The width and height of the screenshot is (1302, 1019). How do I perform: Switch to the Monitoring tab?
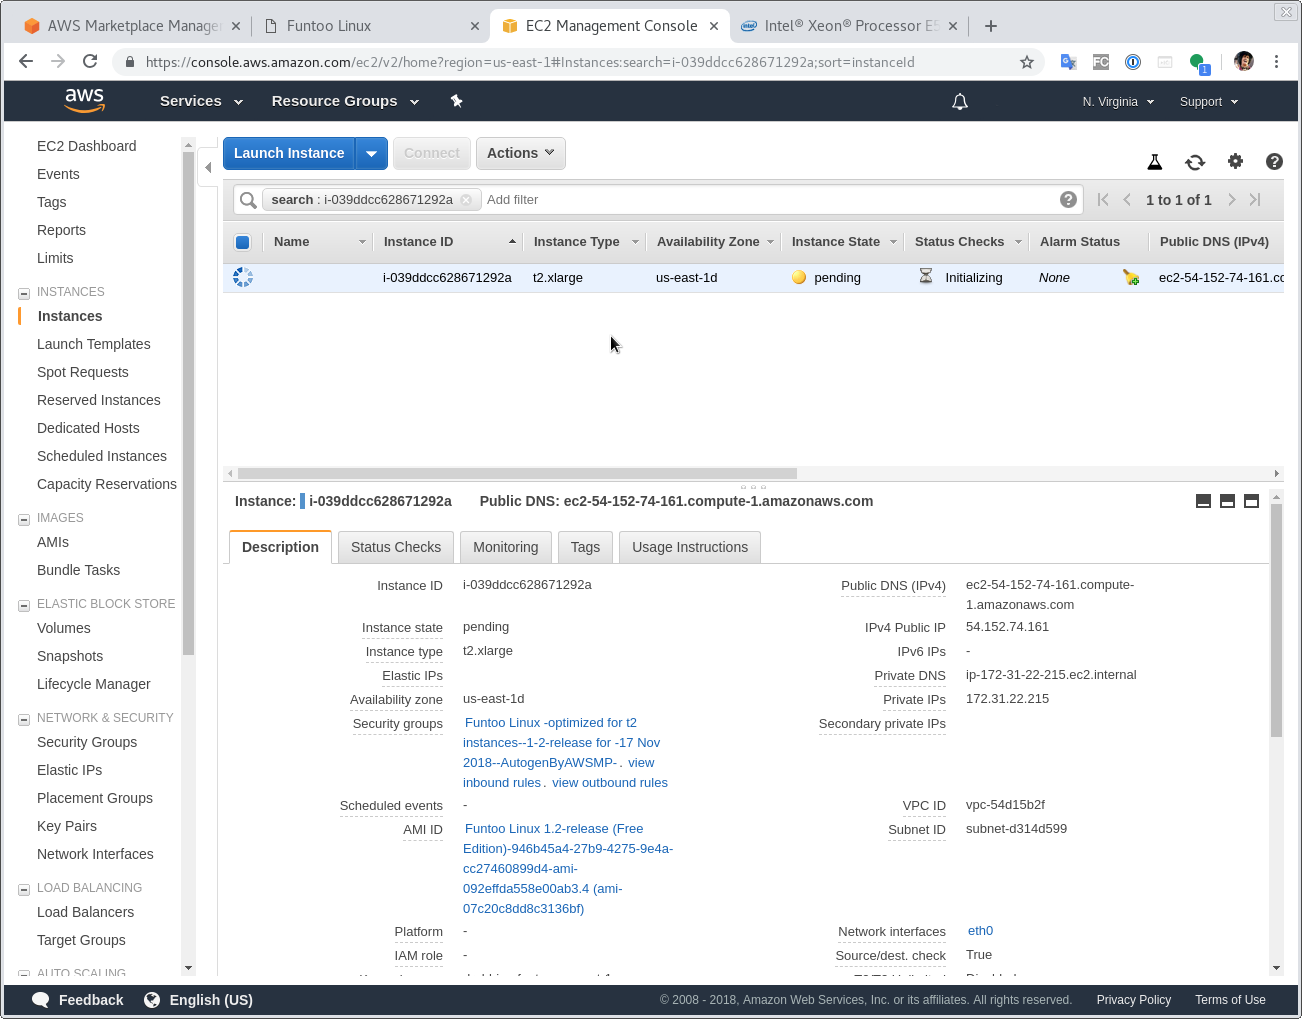pyautogui.click(x=505, y=547)
